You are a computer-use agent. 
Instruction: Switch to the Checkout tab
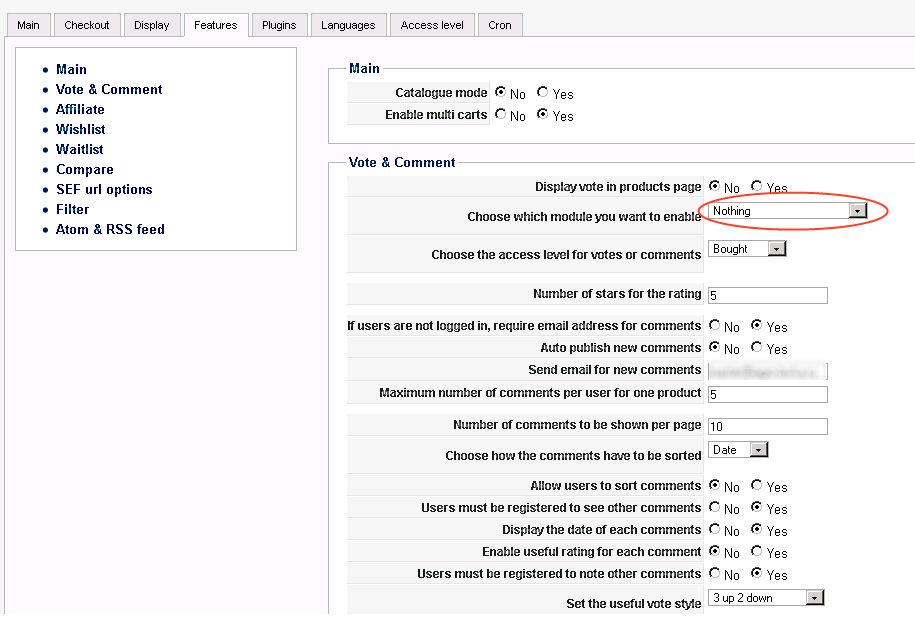click(87, 25)
